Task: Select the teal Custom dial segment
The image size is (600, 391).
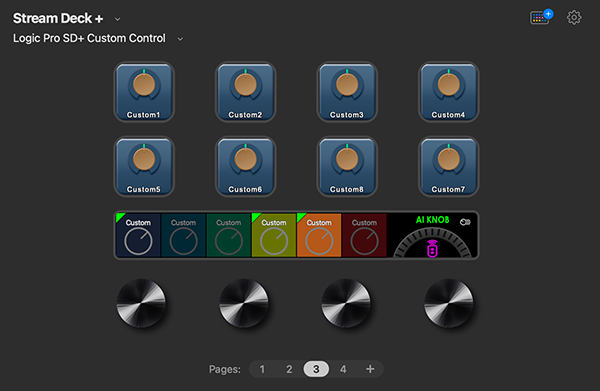Action: click(183, 235)
